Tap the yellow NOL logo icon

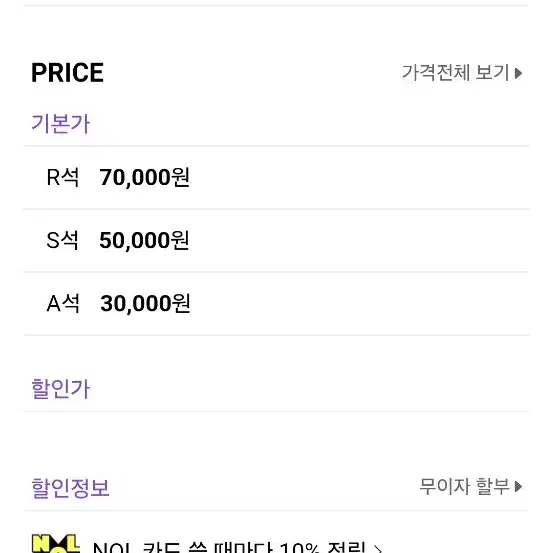pos(56,544)
